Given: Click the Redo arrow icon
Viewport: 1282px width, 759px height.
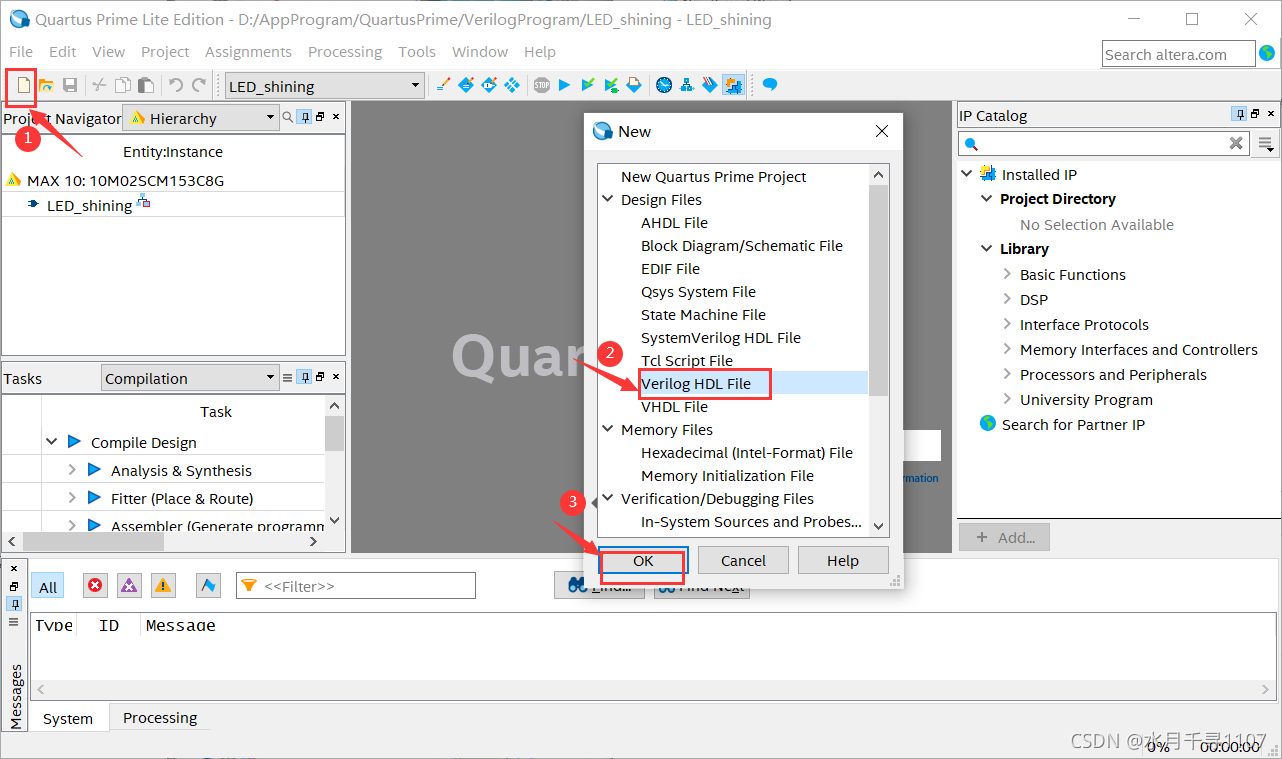Looking at the screenshot, I should point(199,86).
